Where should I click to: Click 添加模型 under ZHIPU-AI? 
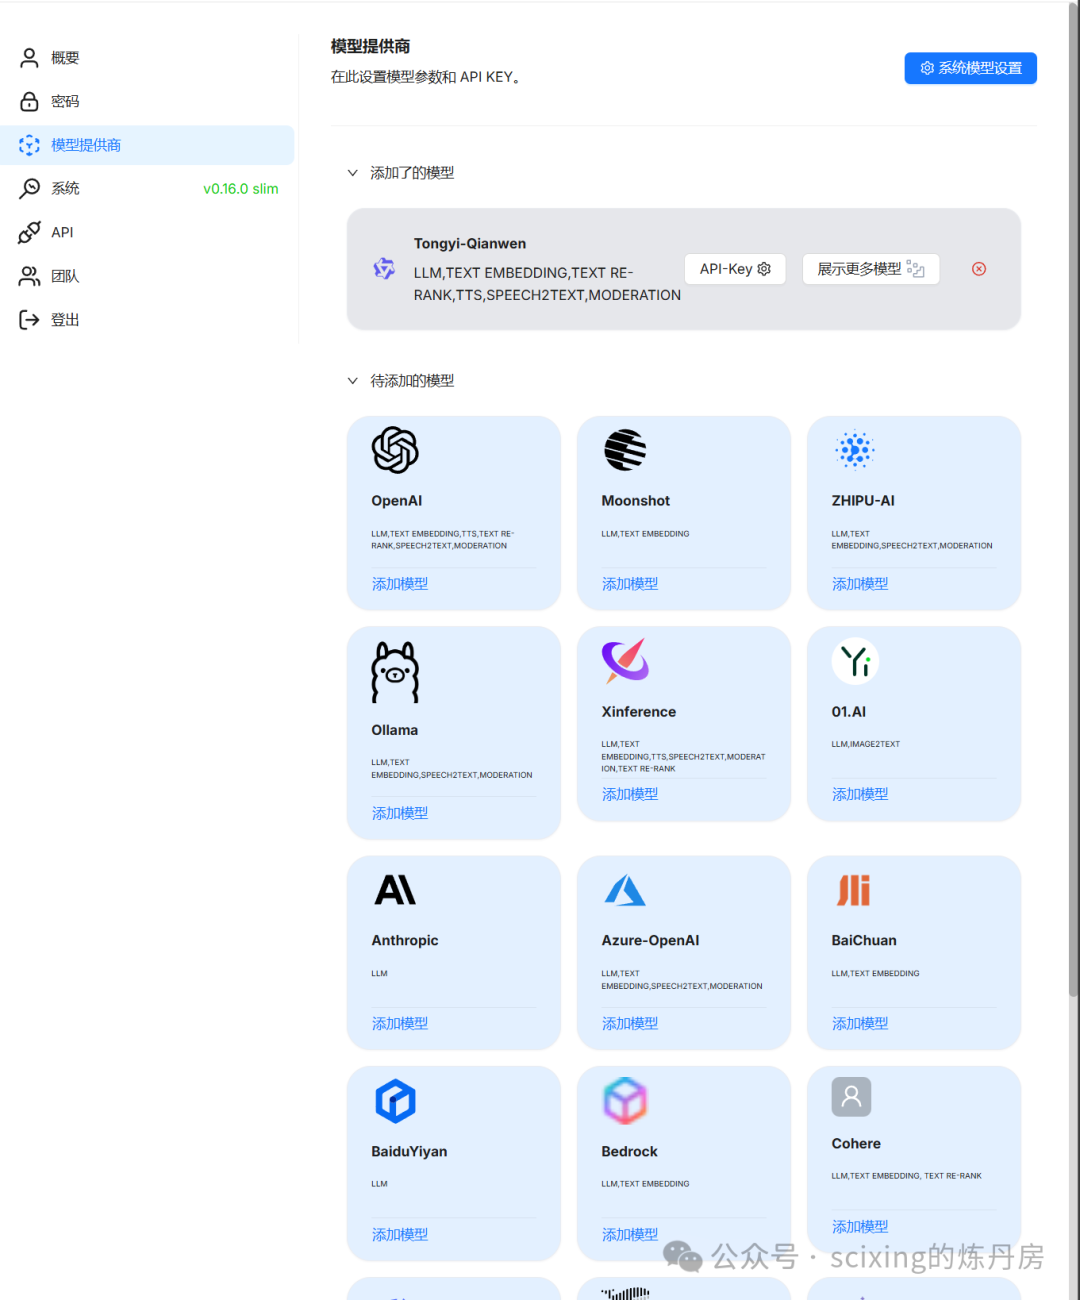pyautogui.click(x=860, y=584)
